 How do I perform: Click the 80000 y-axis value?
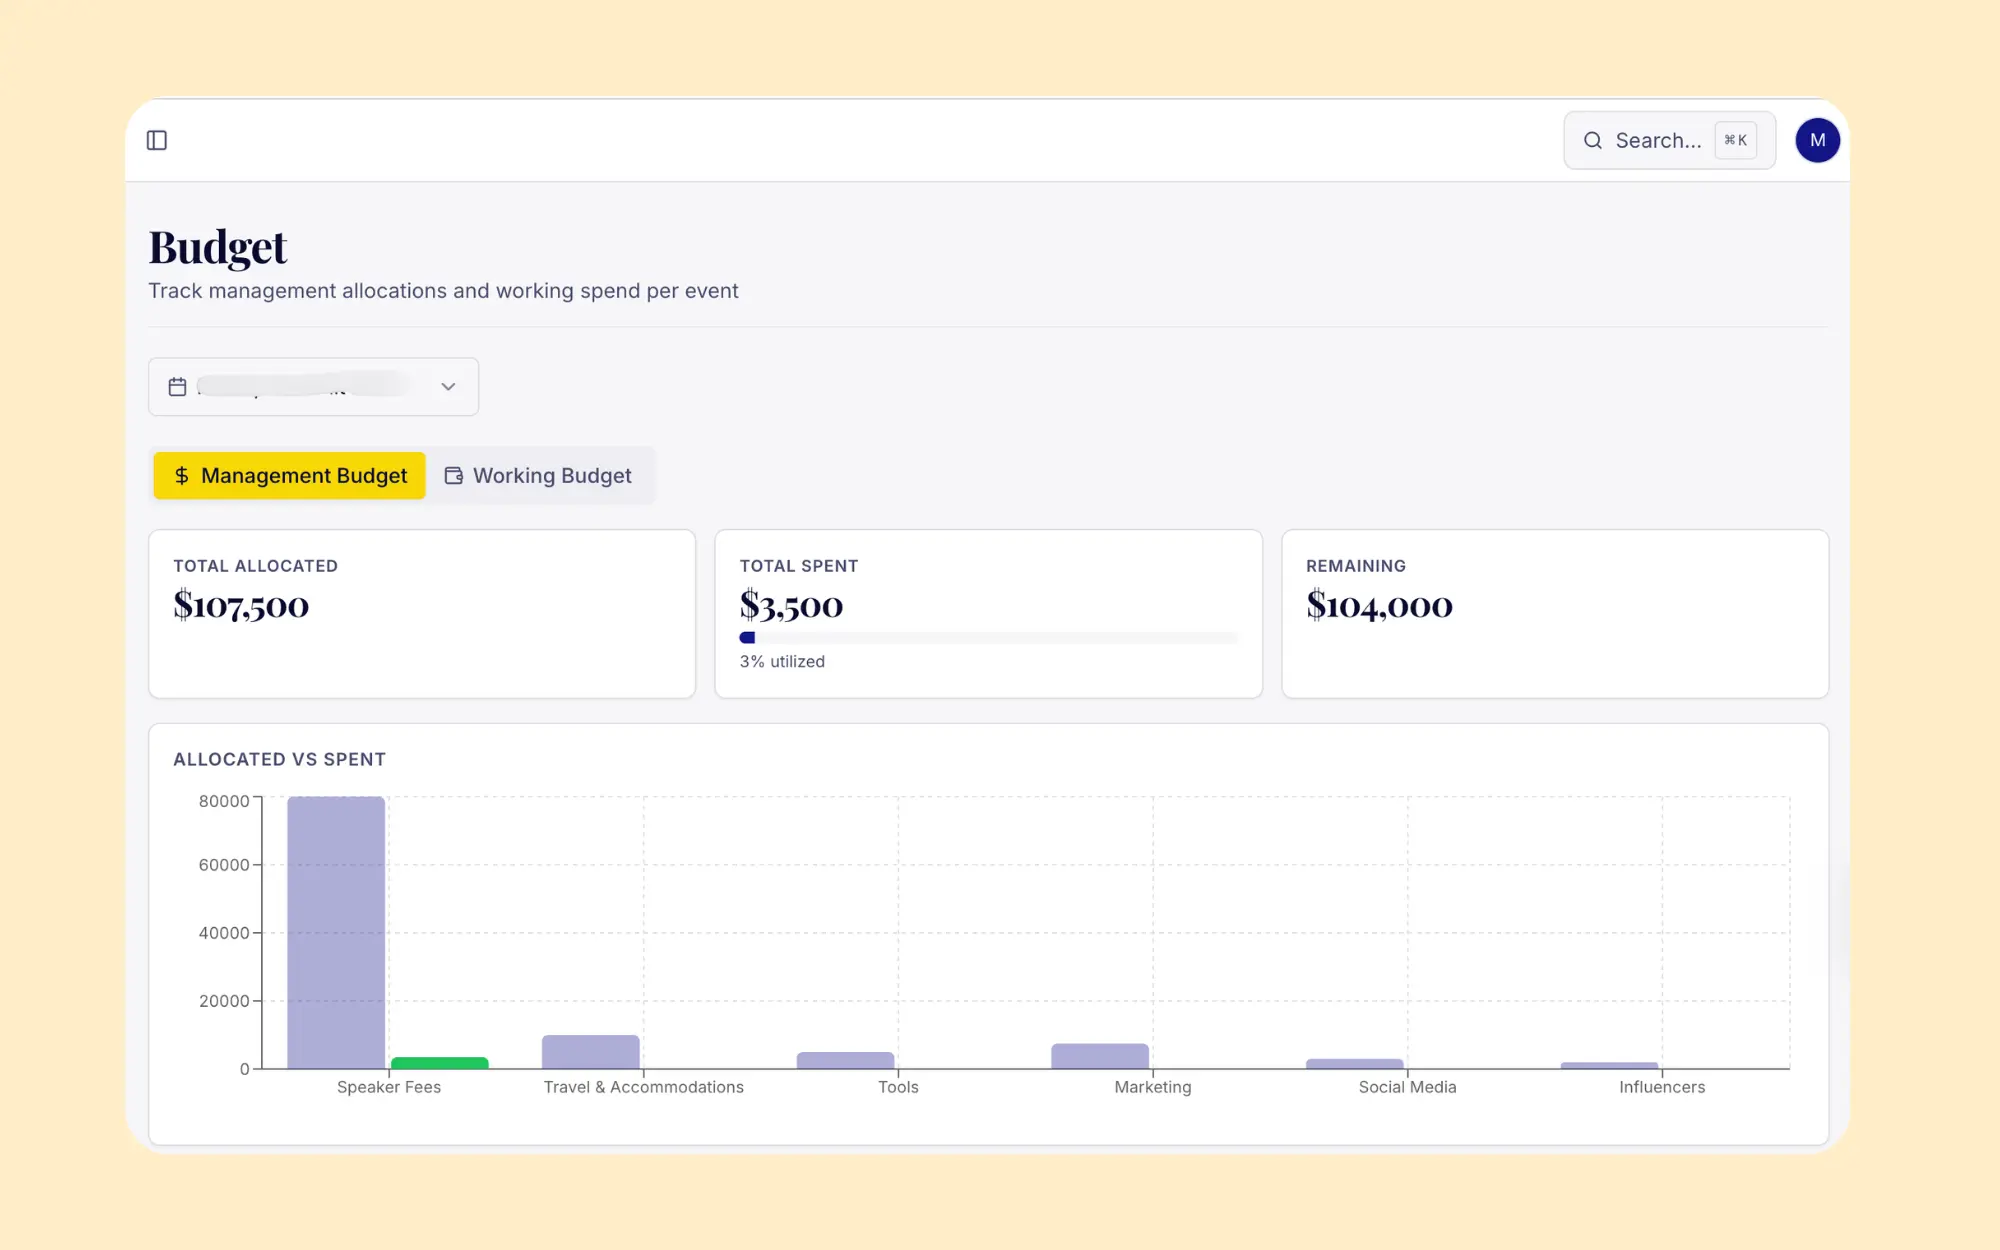pos(224,801)
